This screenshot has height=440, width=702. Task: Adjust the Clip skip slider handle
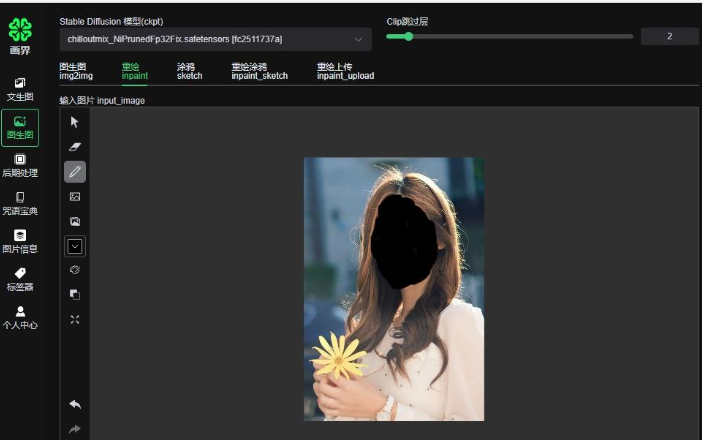(408, 37)
